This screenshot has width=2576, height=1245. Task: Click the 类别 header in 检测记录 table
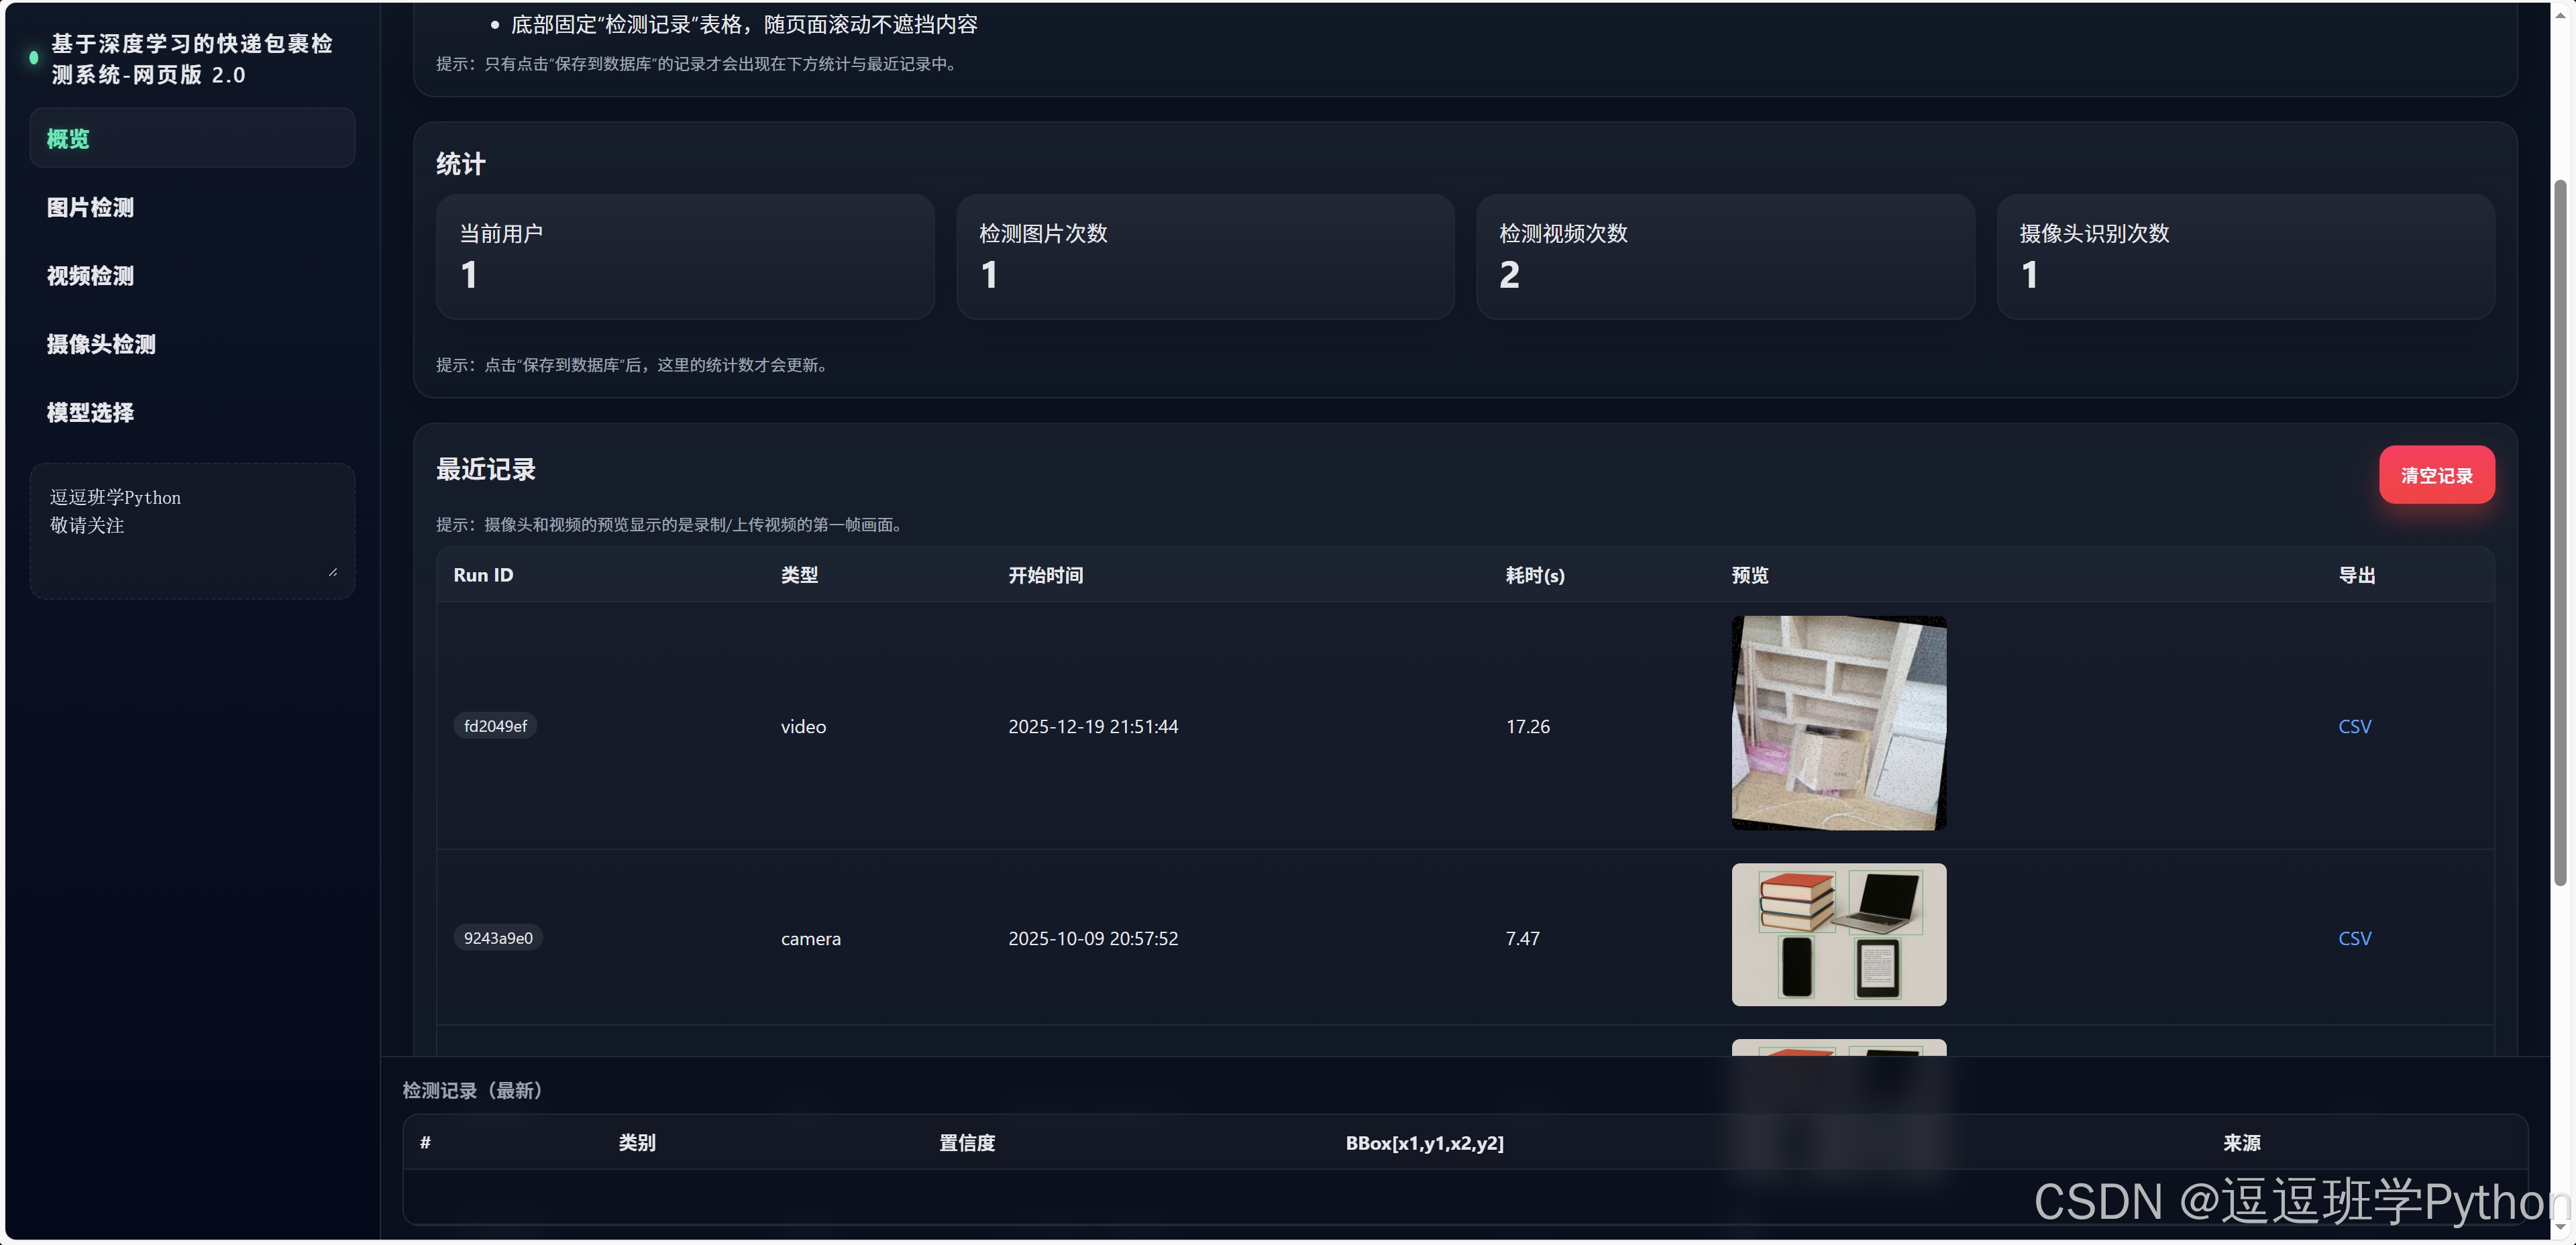tap(637, 1142)
